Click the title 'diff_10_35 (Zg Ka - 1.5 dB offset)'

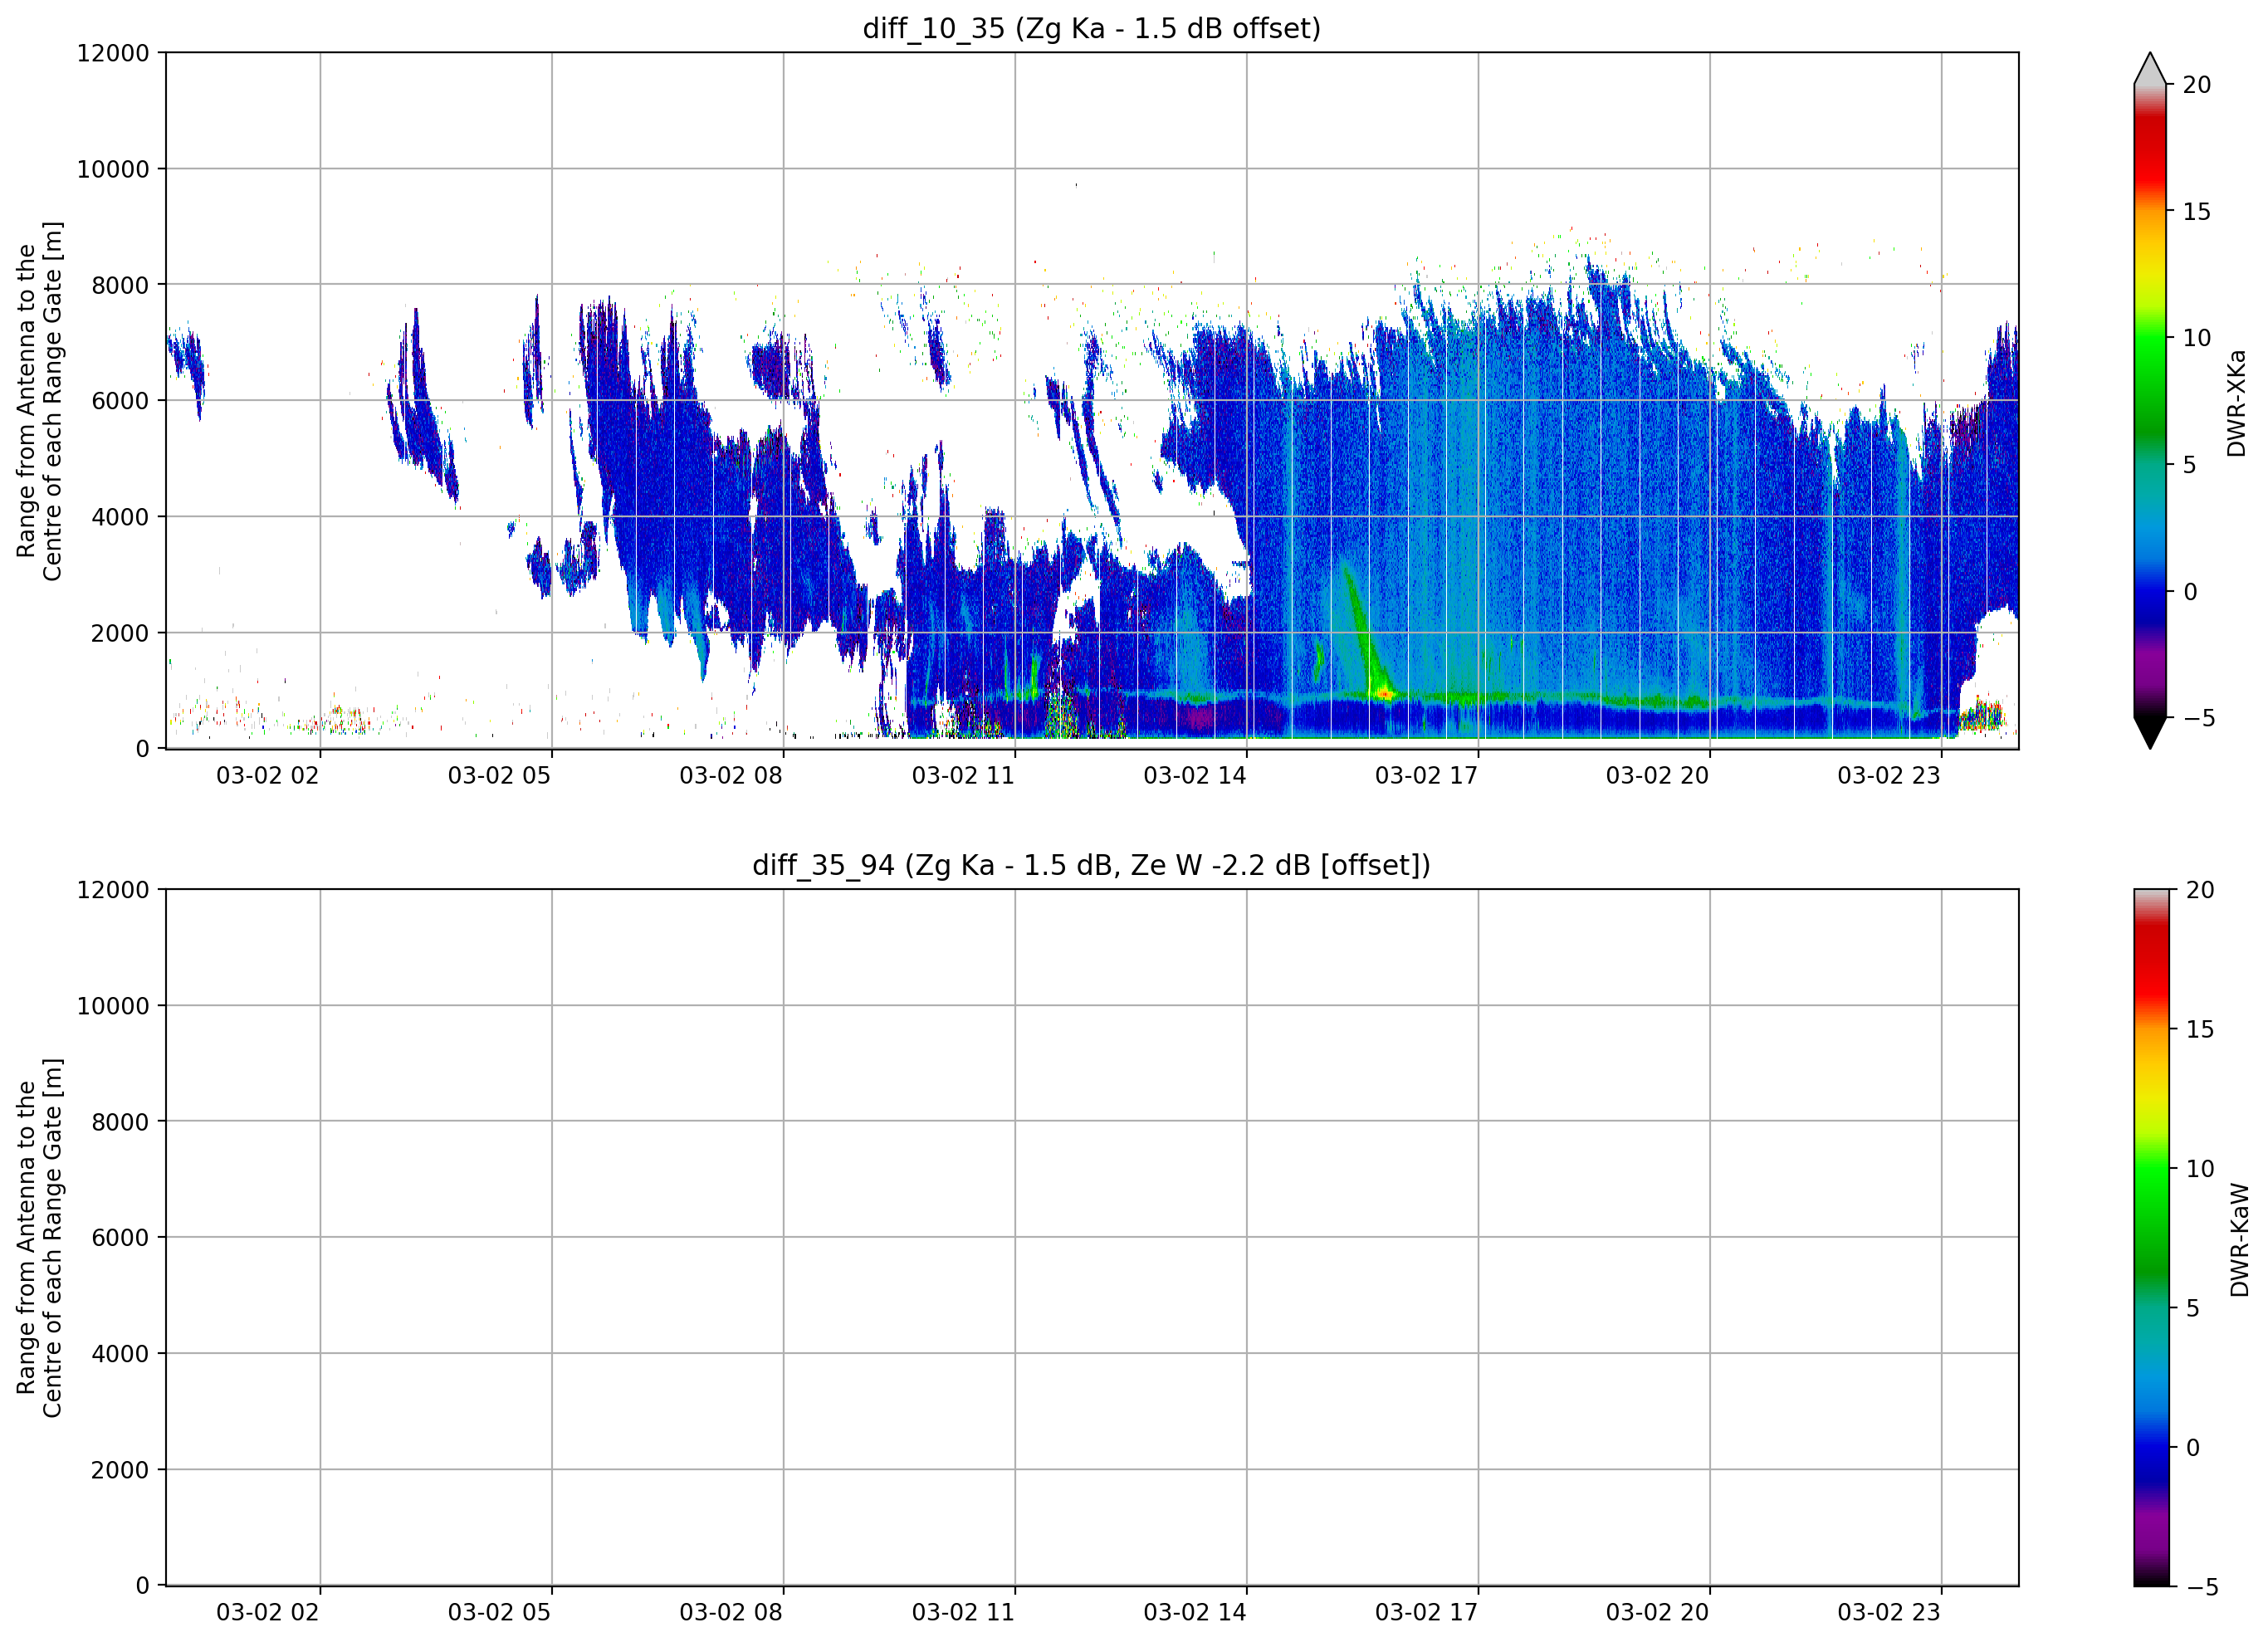1091,28
